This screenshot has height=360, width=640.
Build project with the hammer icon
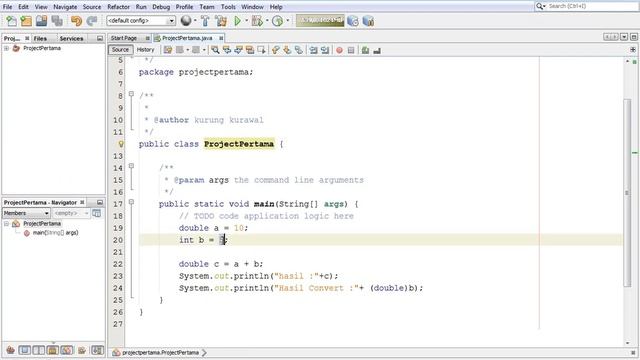tap(205, 21)
